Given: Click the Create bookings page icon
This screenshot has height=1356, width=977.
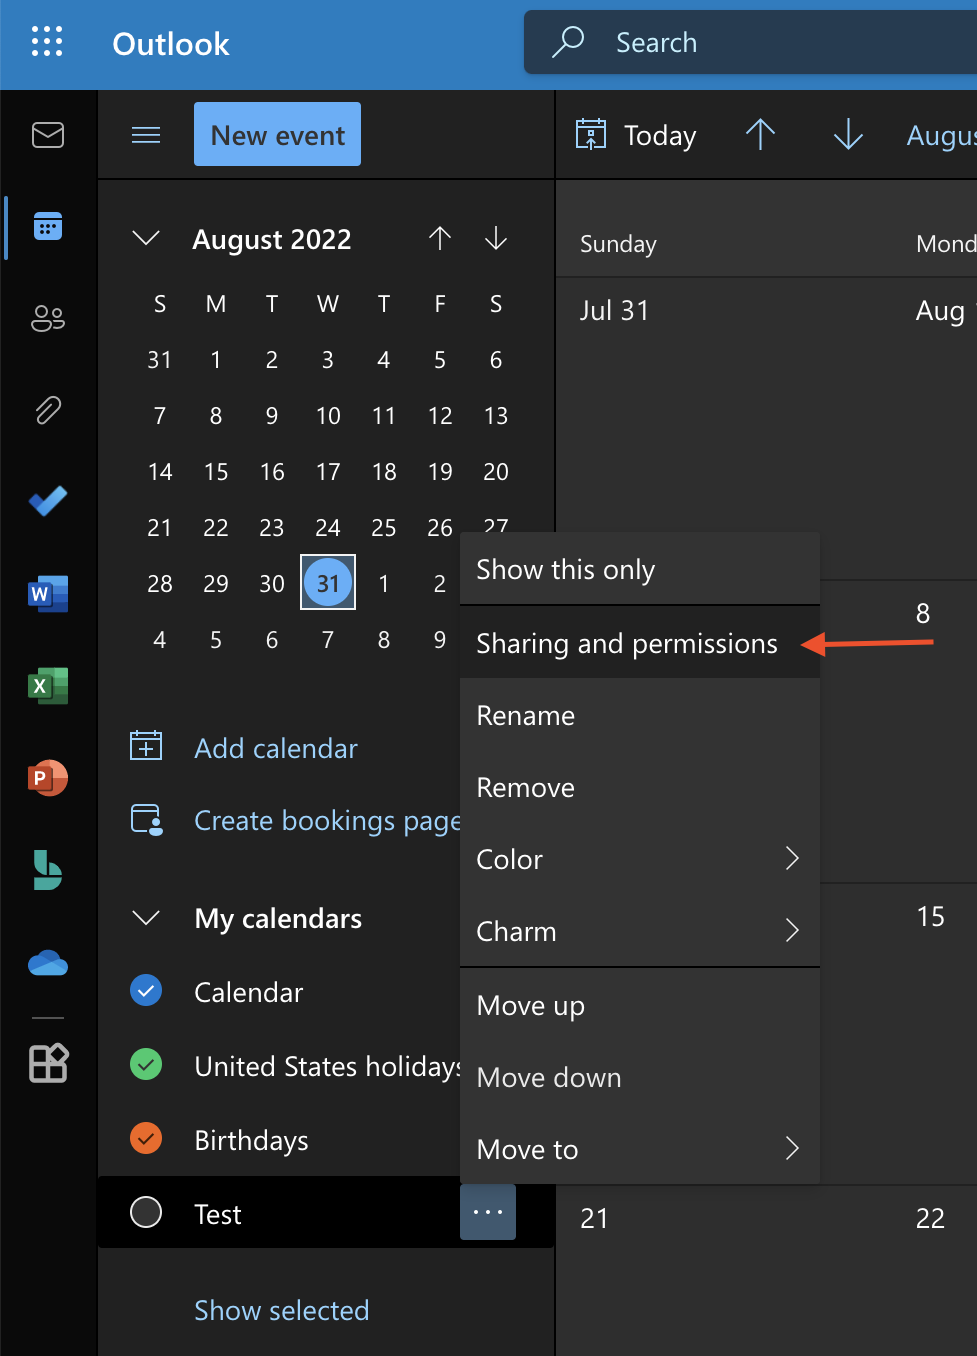Looking at the screenshot, I should 147,819.
